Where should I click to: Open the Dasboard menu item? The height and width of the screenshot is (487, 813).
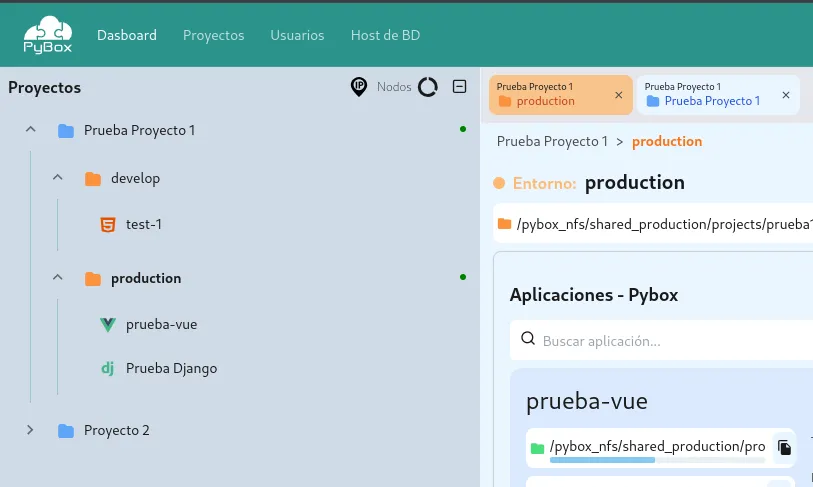[x=127, y=35]
